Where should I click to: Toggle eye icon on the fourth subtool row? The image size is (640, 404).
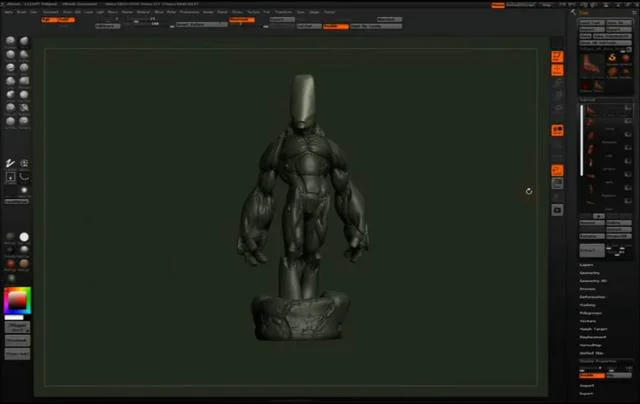(x=628, y=148)
